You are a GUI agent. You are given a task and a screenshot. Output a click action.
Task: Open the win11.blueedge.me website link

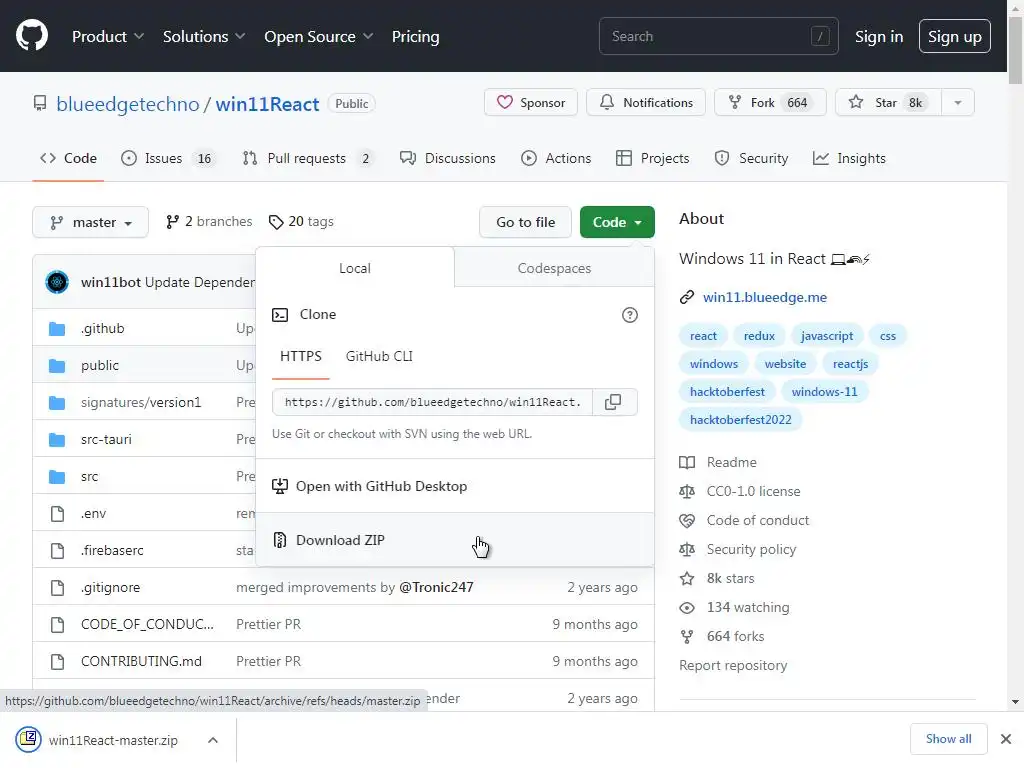pyautogui.click(x=765, y=297)
